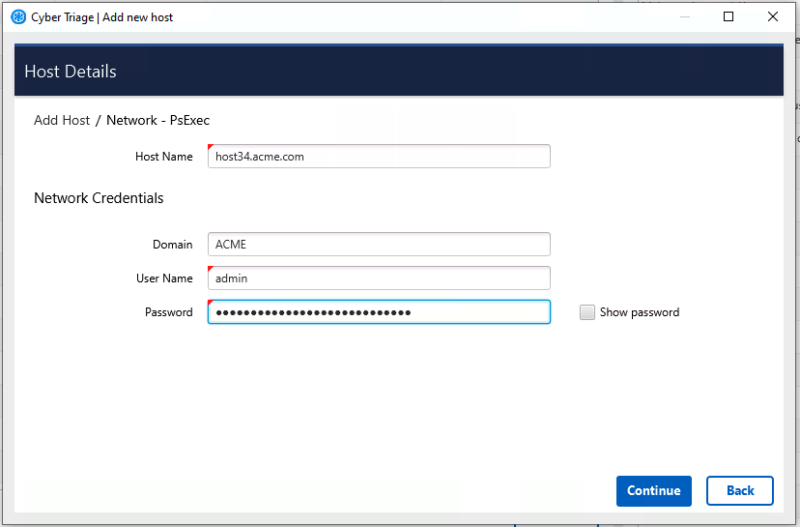Image resolution: width=800 pixels, height=527 pixels.
Task: Focus the Domain field containing ACME
Action: 379,244
